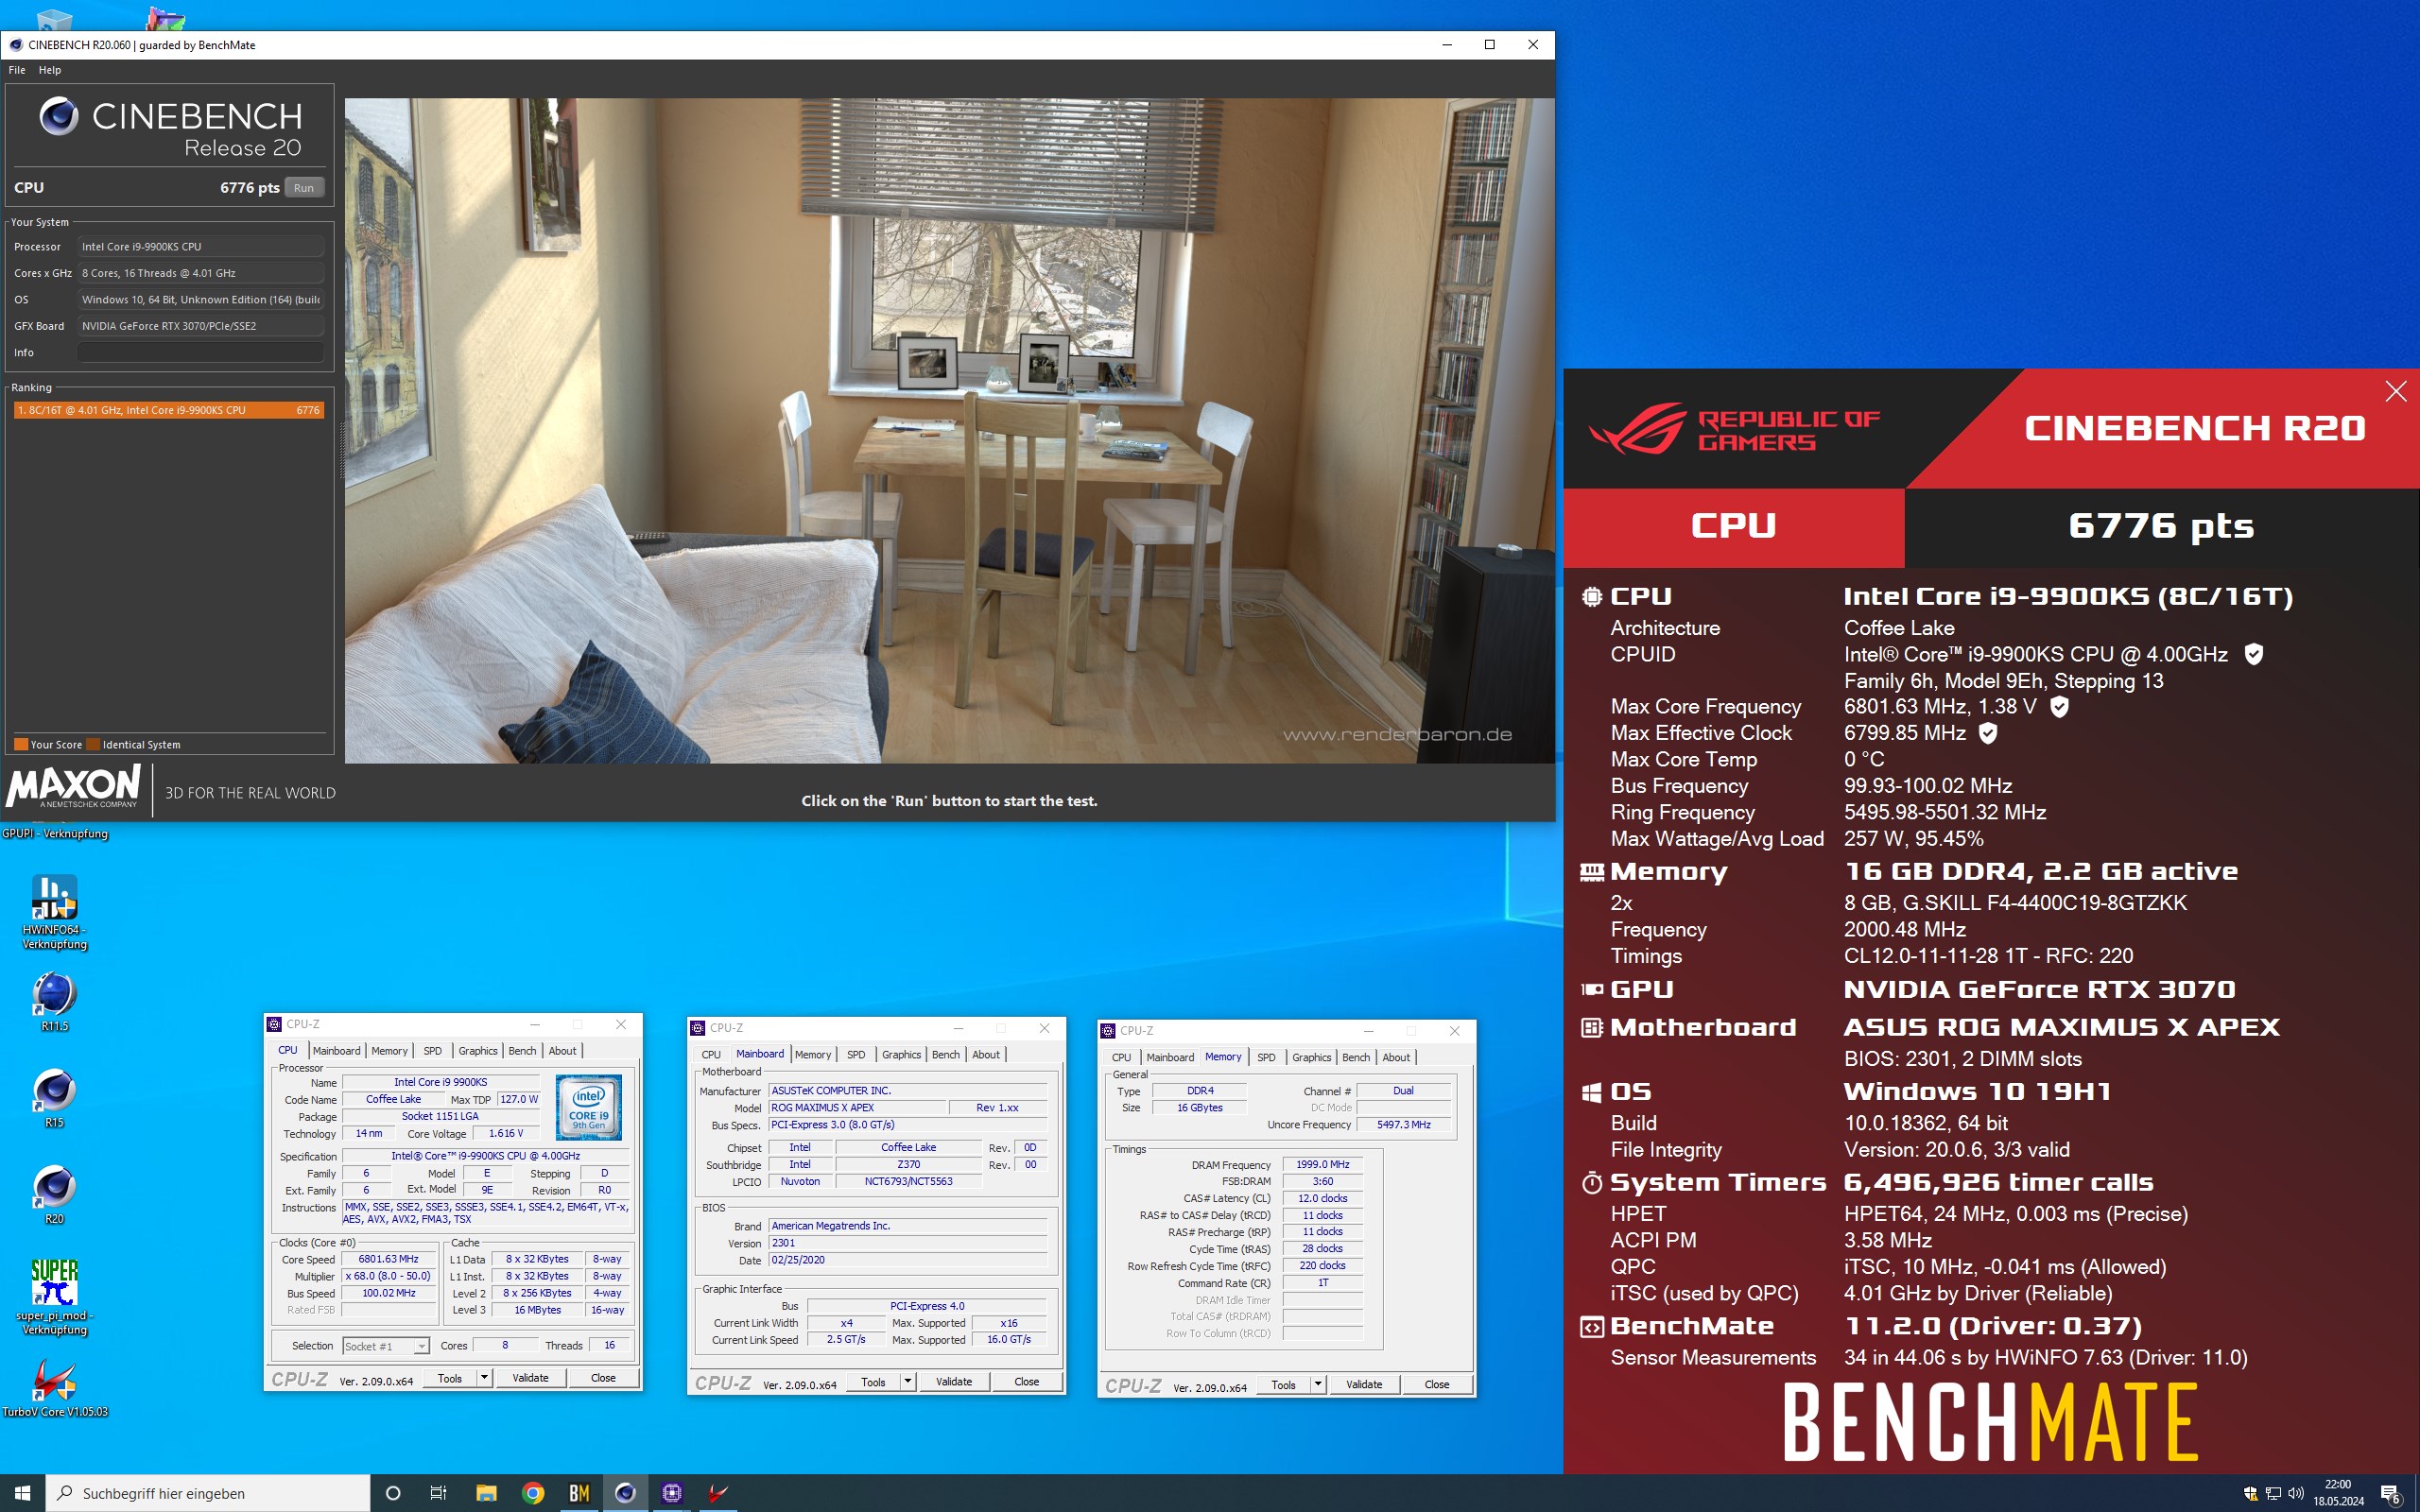Click Close in CPU-Z Memory window
Viewport: 2420px width, 1512px height.
(1436, 1385)
